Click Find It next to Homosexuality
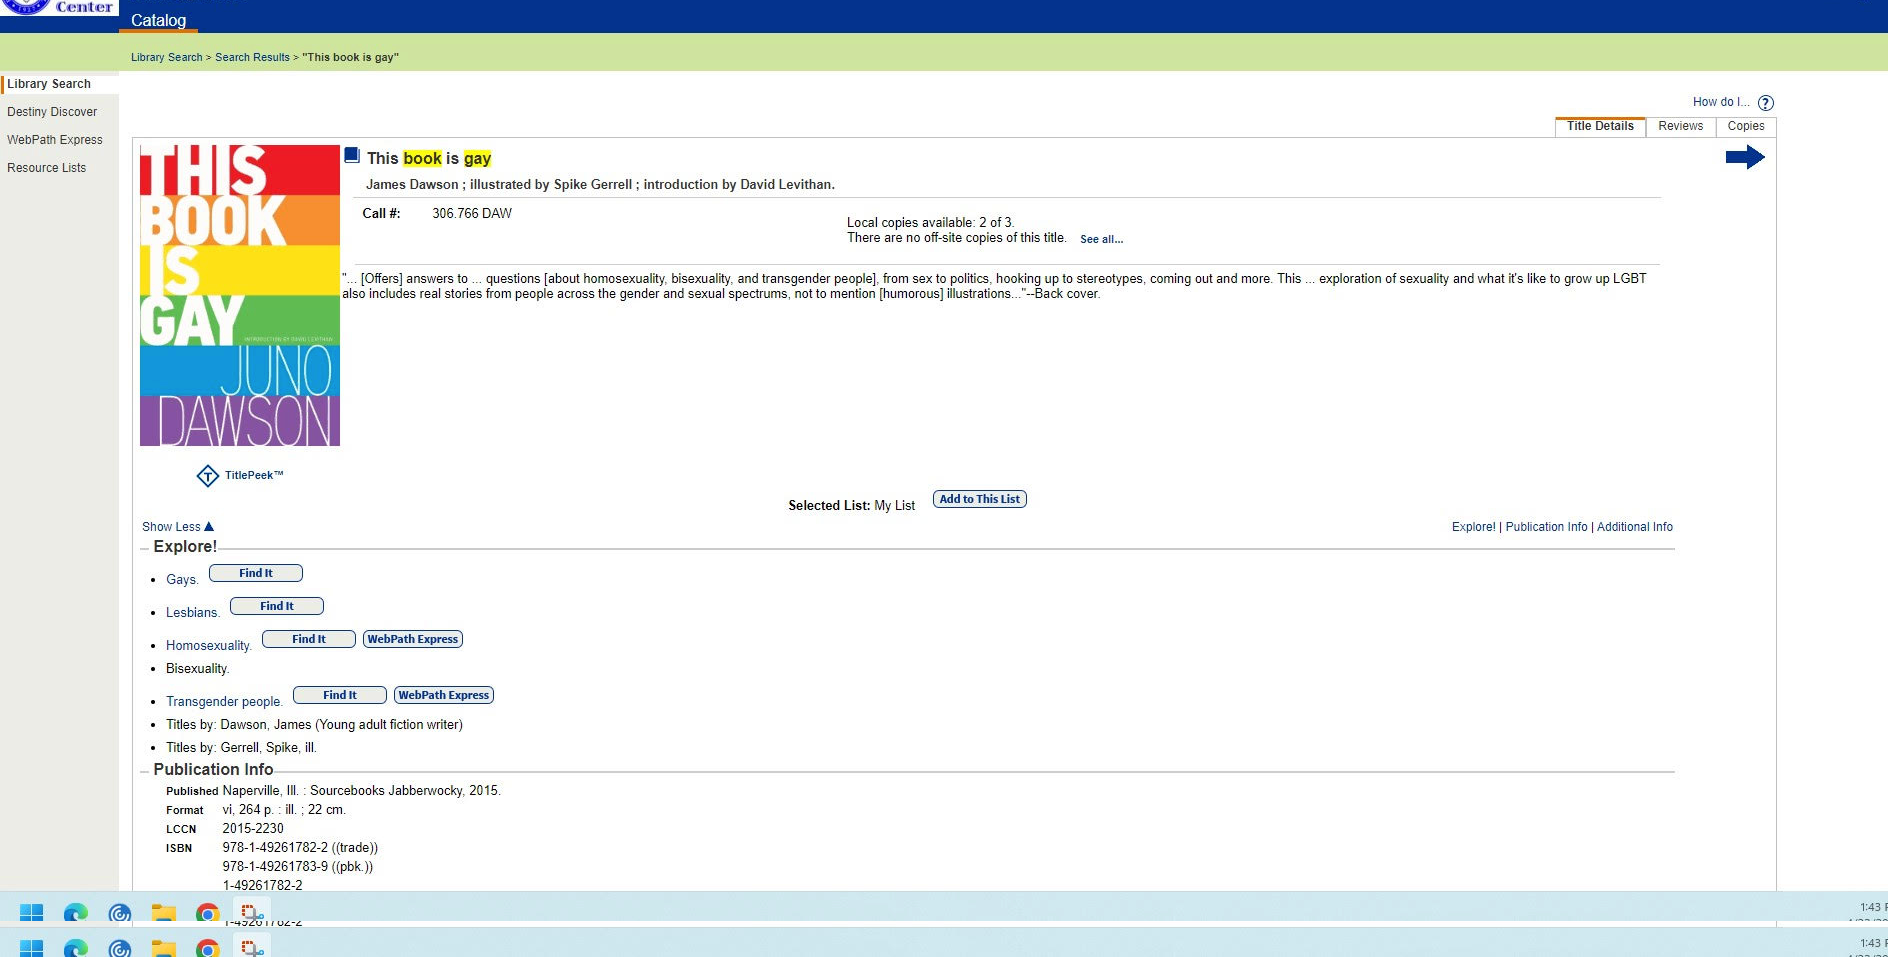Image resolution: width=1888 pixels, height=957 pixels. click(x=309, y=639)
